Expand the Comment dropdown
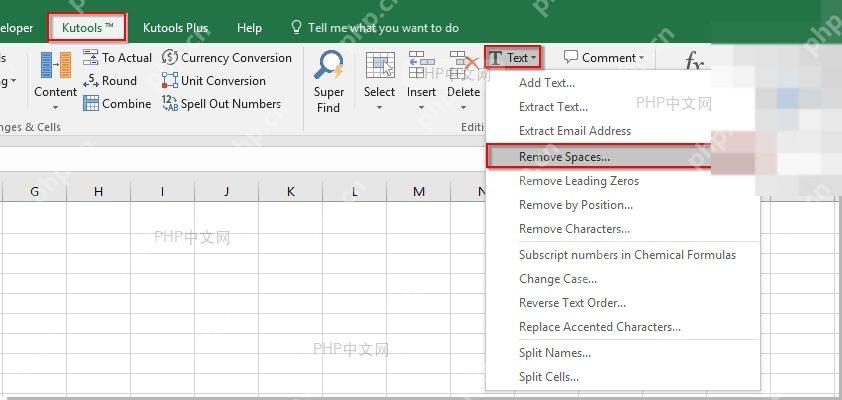The width and height of the screenshot is (842, 400). tap(604, 57)
